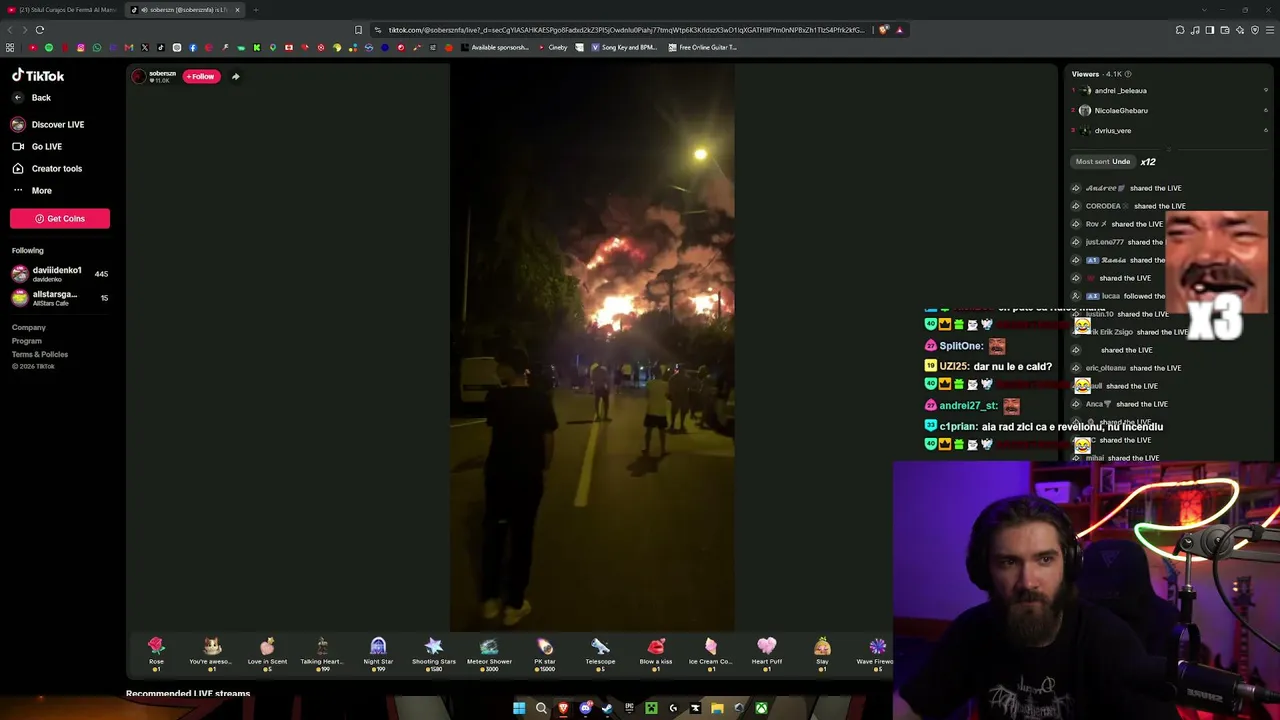Open Steam from the taskbar

click(607, 709)
